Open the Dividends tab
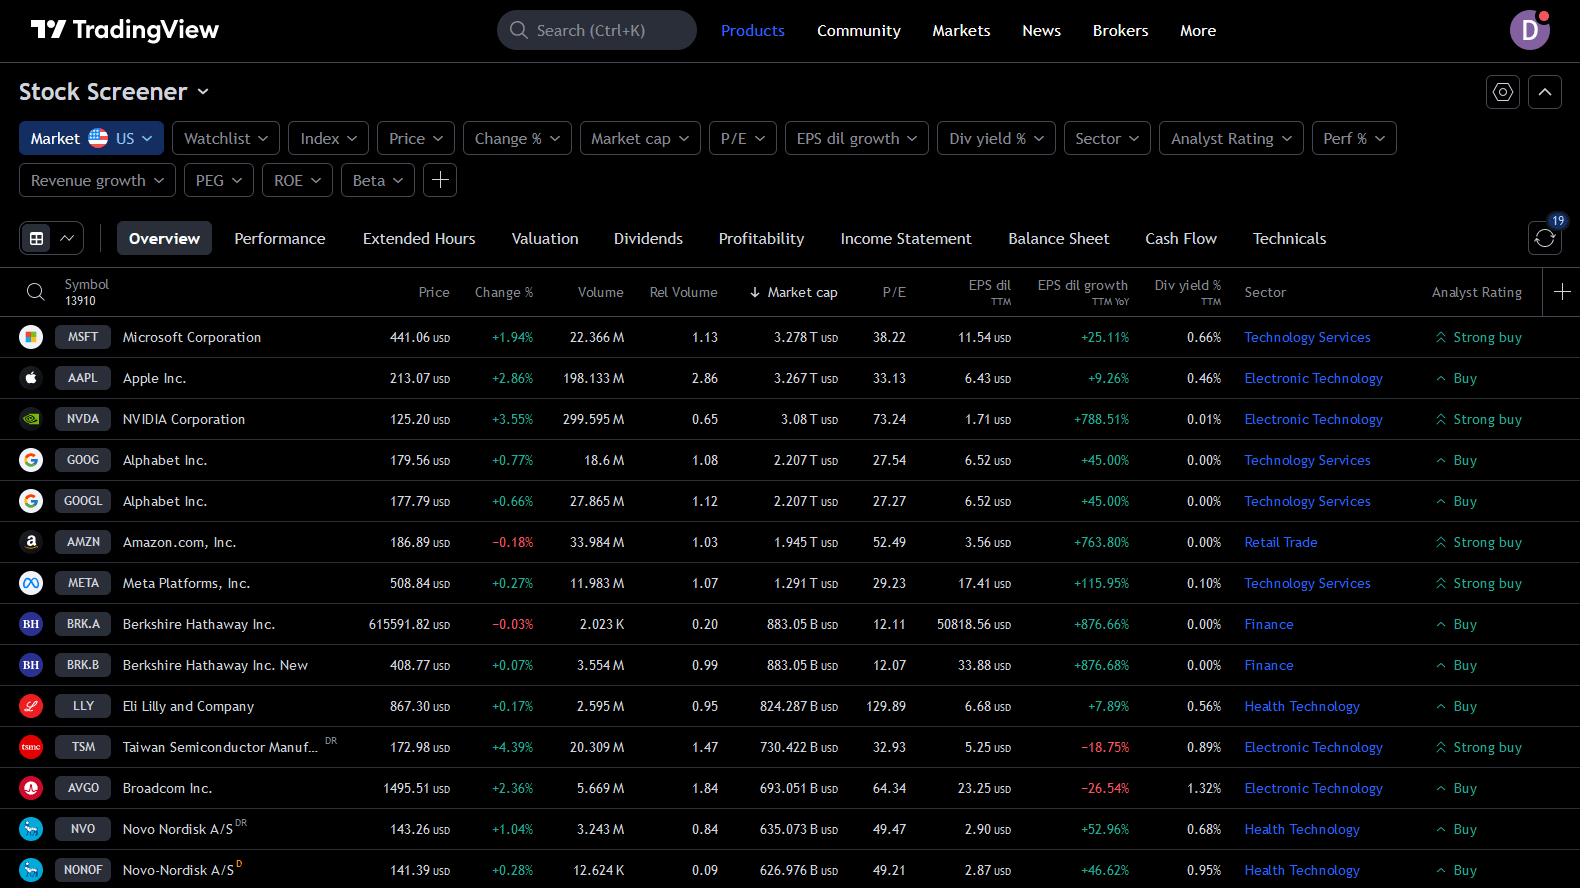 coord(648,238)
